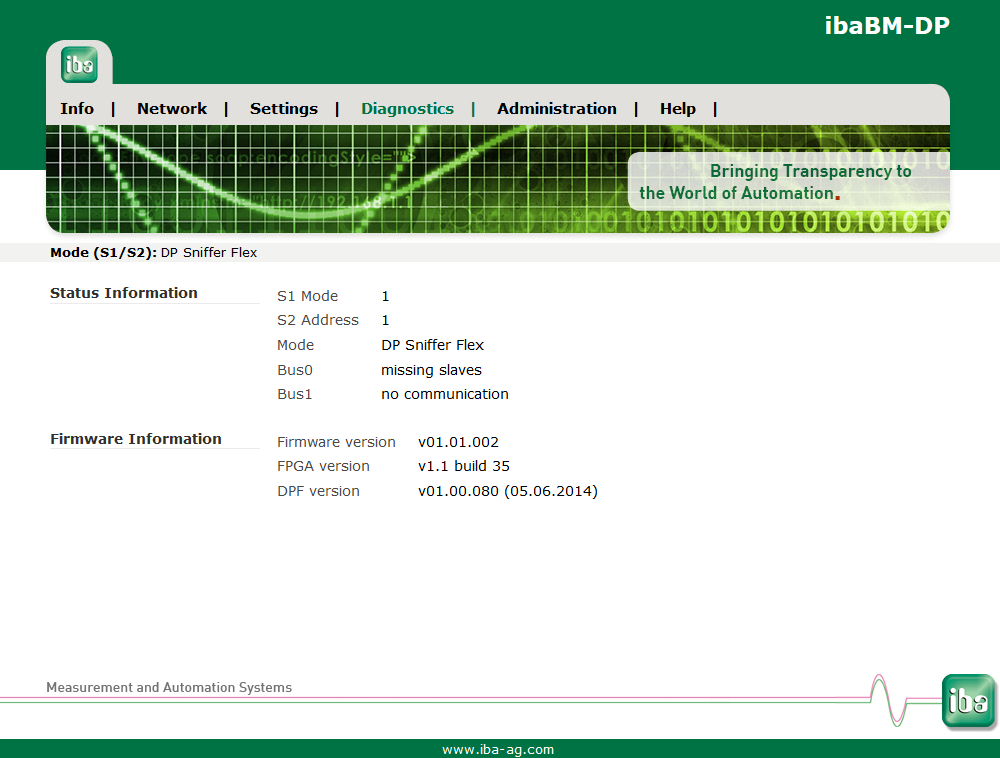Screen dimensions: 1000x758
Task: Click the Bringing Transparency banner slogan
Action: click(776, 182)
